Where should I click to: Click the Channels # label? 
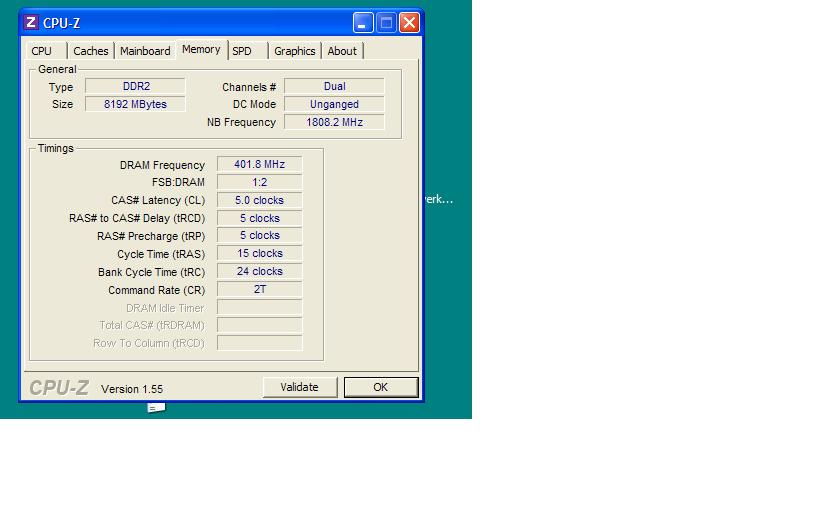pos(249,87)
